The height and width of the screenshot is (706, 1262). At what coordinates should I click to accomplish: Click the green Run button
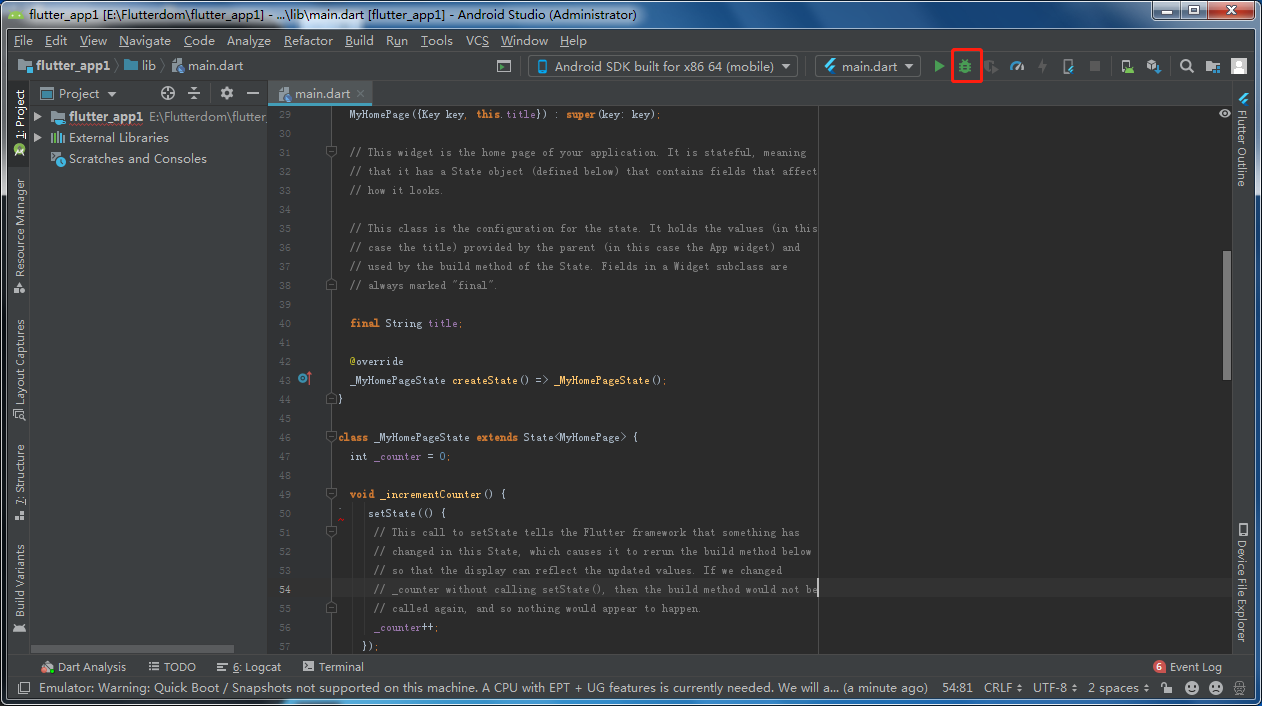point(939,66)
